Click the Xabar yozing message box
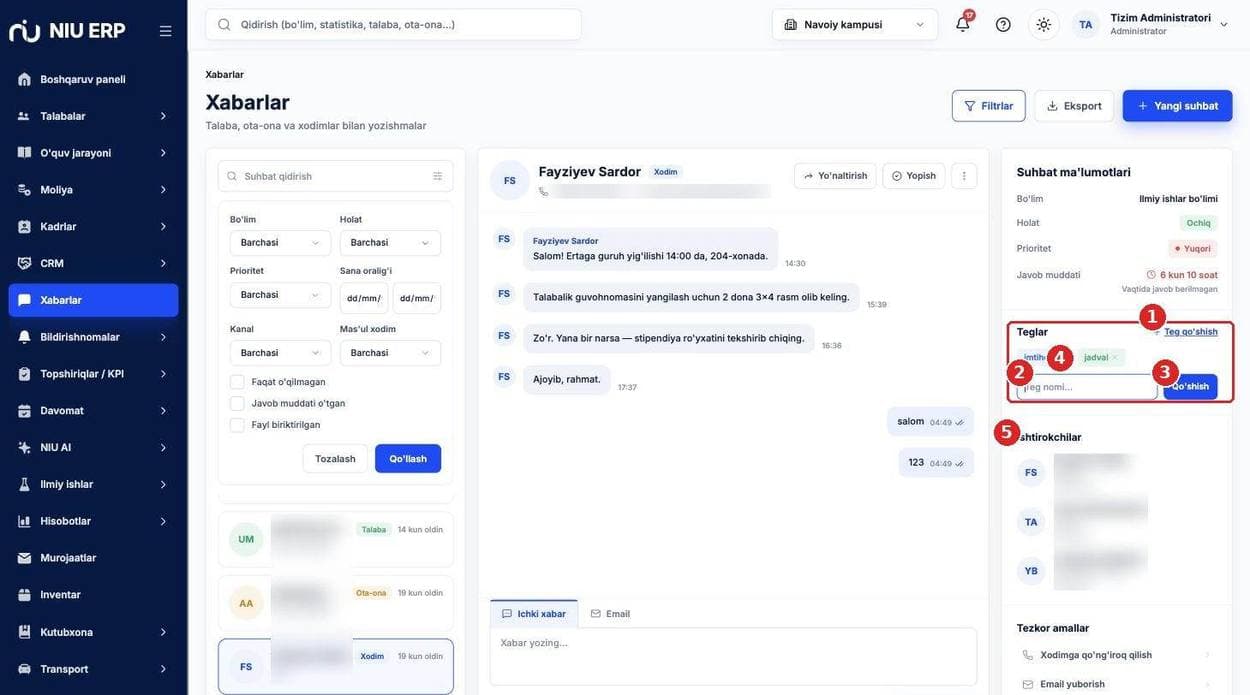Screen dimensions: 1250x695 pyautogui.click(x=733, y=656)
